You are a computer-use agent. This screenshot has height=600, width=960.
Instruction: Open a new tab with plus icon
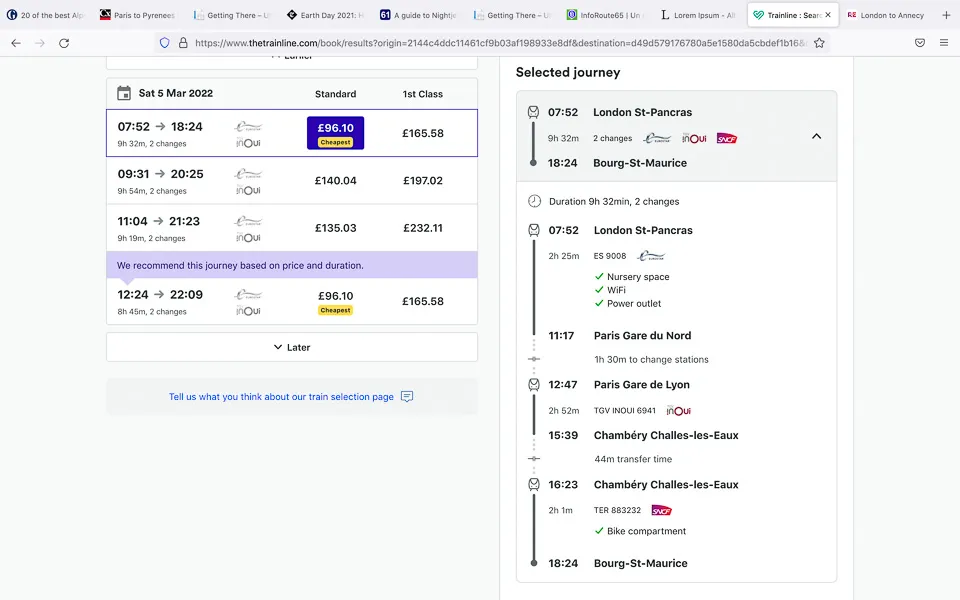coord(946,15)
